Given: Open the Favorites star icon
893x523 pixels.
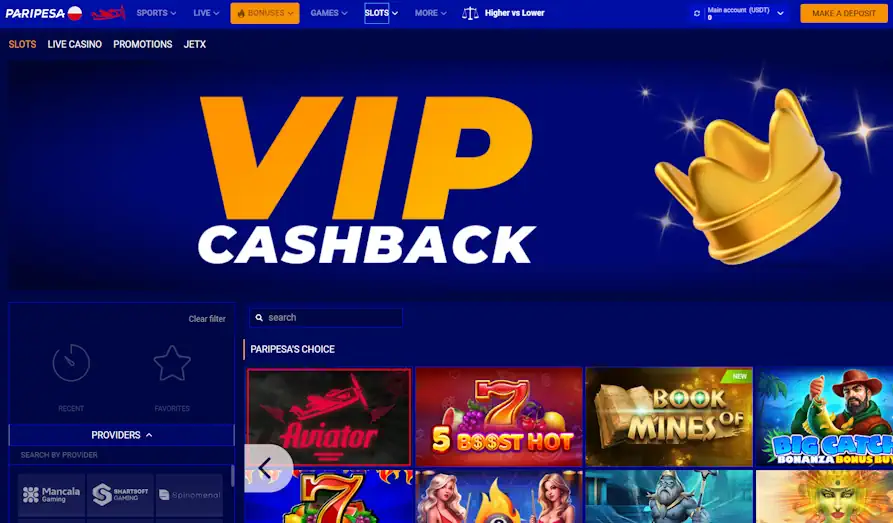Looking at the screenshot, I should point(172,363).
